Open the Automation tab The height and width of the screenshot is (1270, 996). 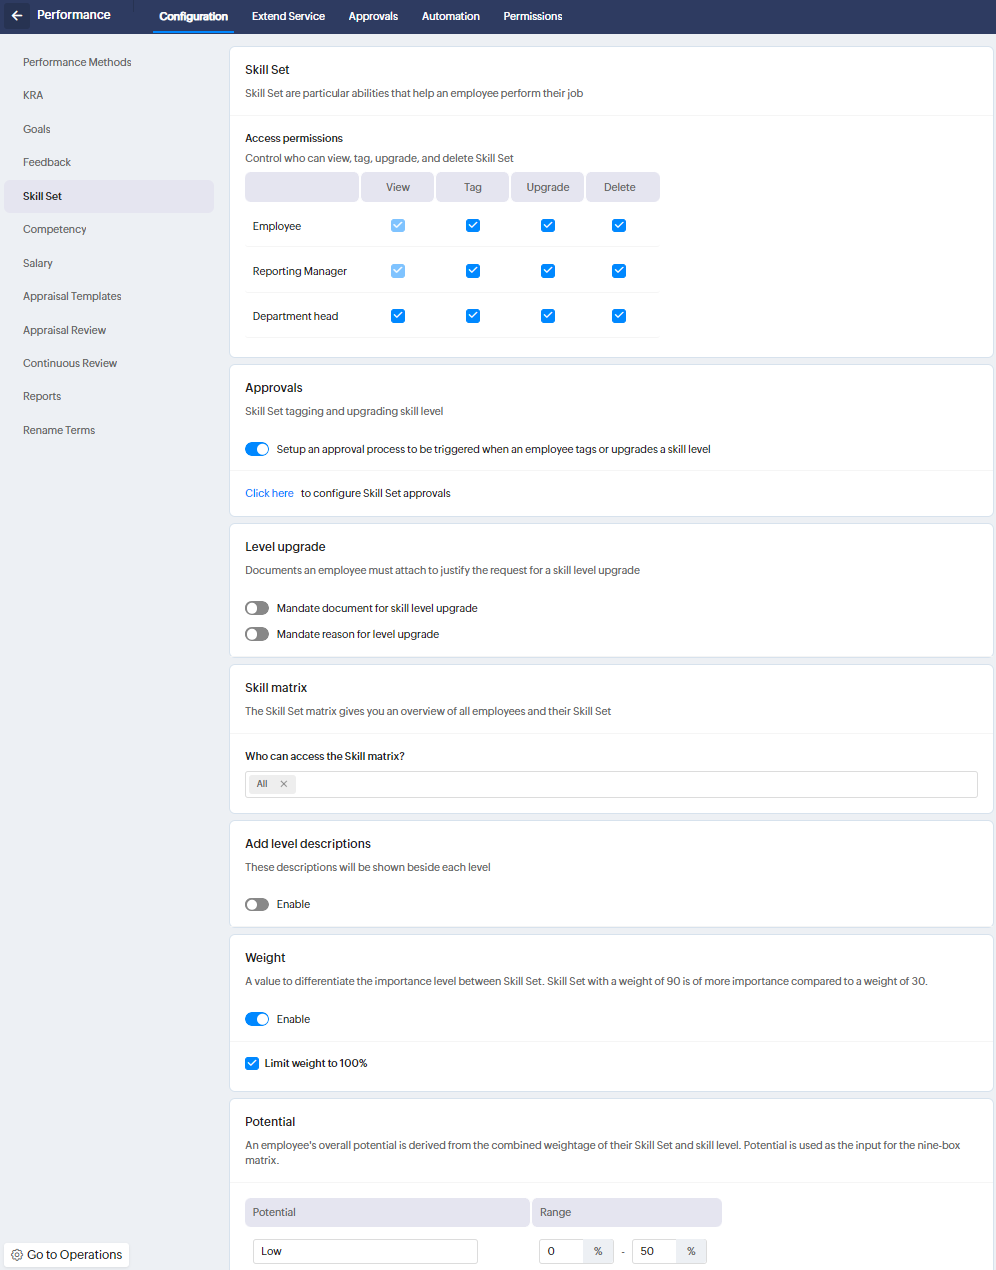(x=451, y=16)
